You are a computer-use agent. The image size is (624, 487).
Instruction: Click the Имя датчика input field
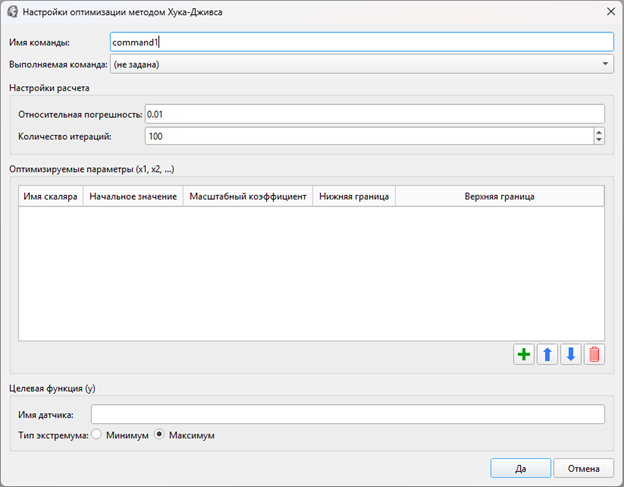[x=347, y=415]
